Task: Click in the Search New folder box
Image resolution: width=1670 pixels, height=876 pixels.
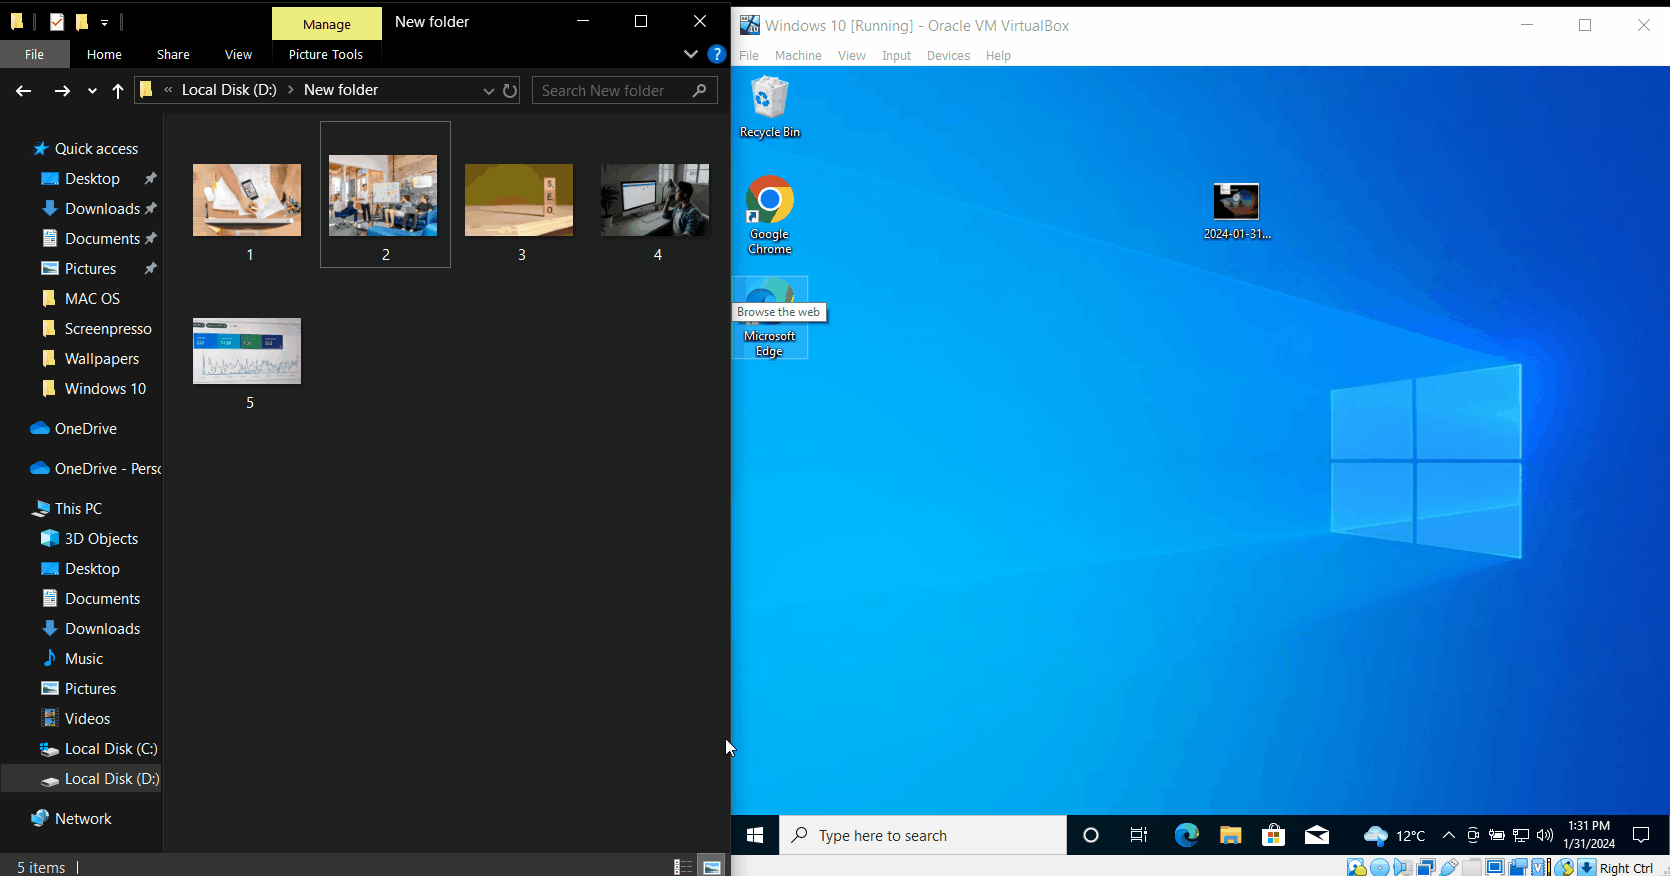Action: 625,91
